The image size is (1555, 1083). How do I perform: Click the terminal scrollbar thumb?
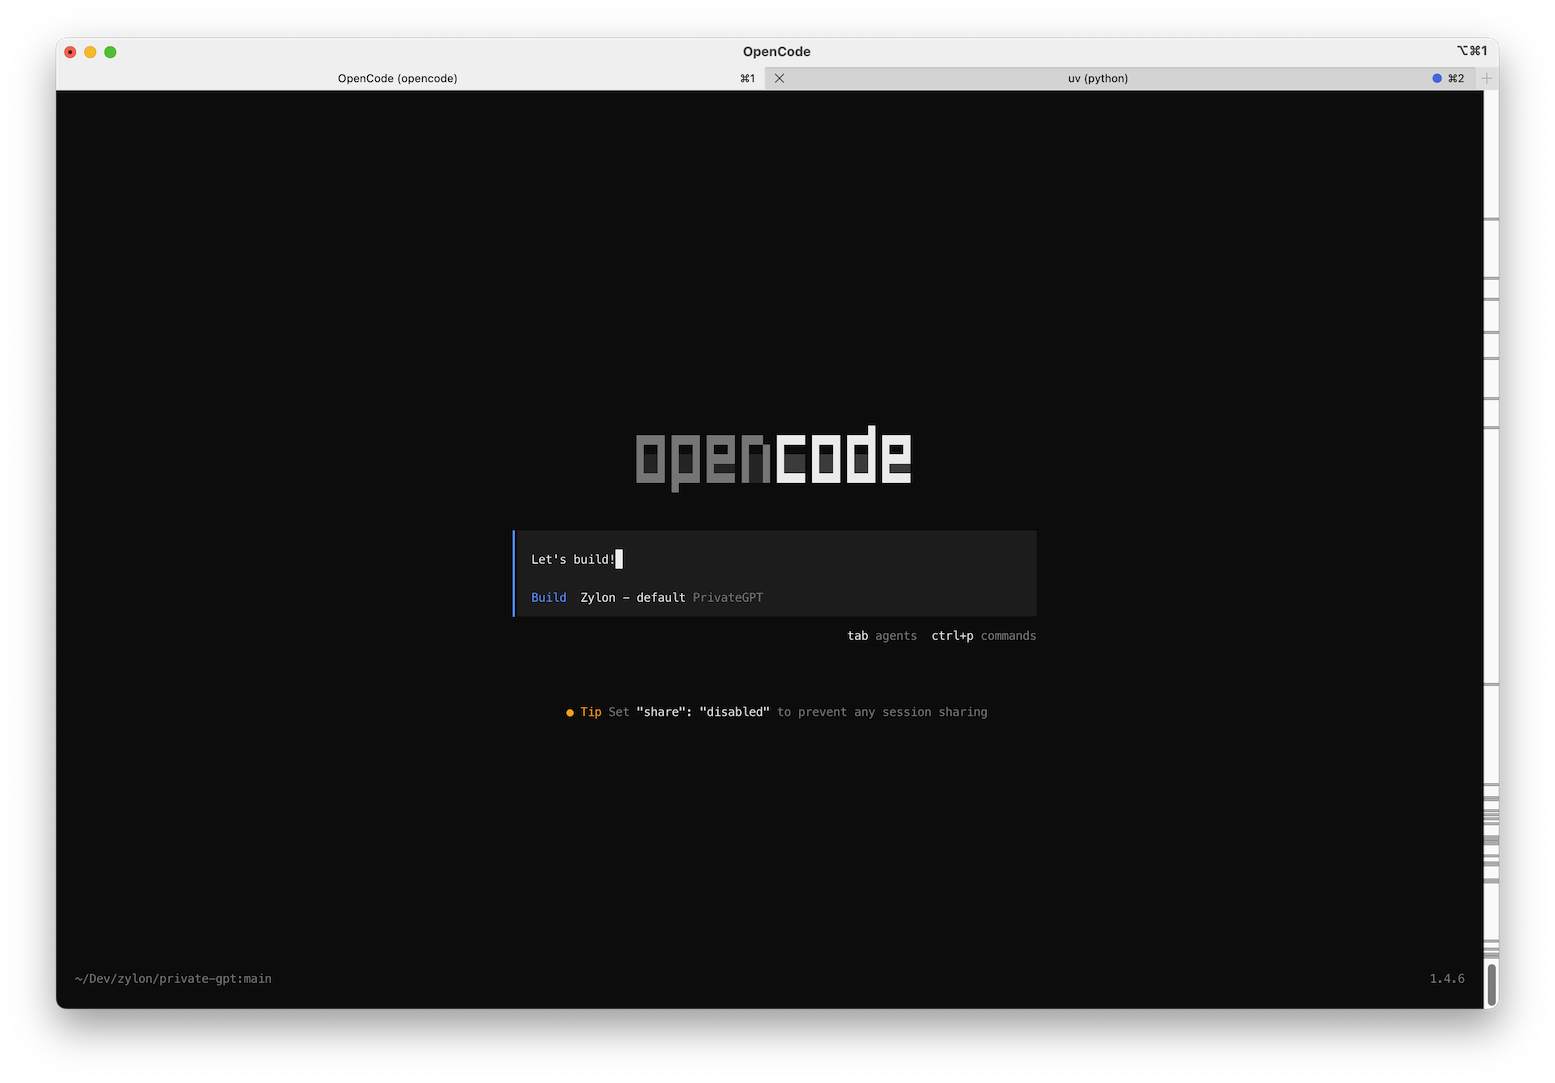tap(1491, 984)
